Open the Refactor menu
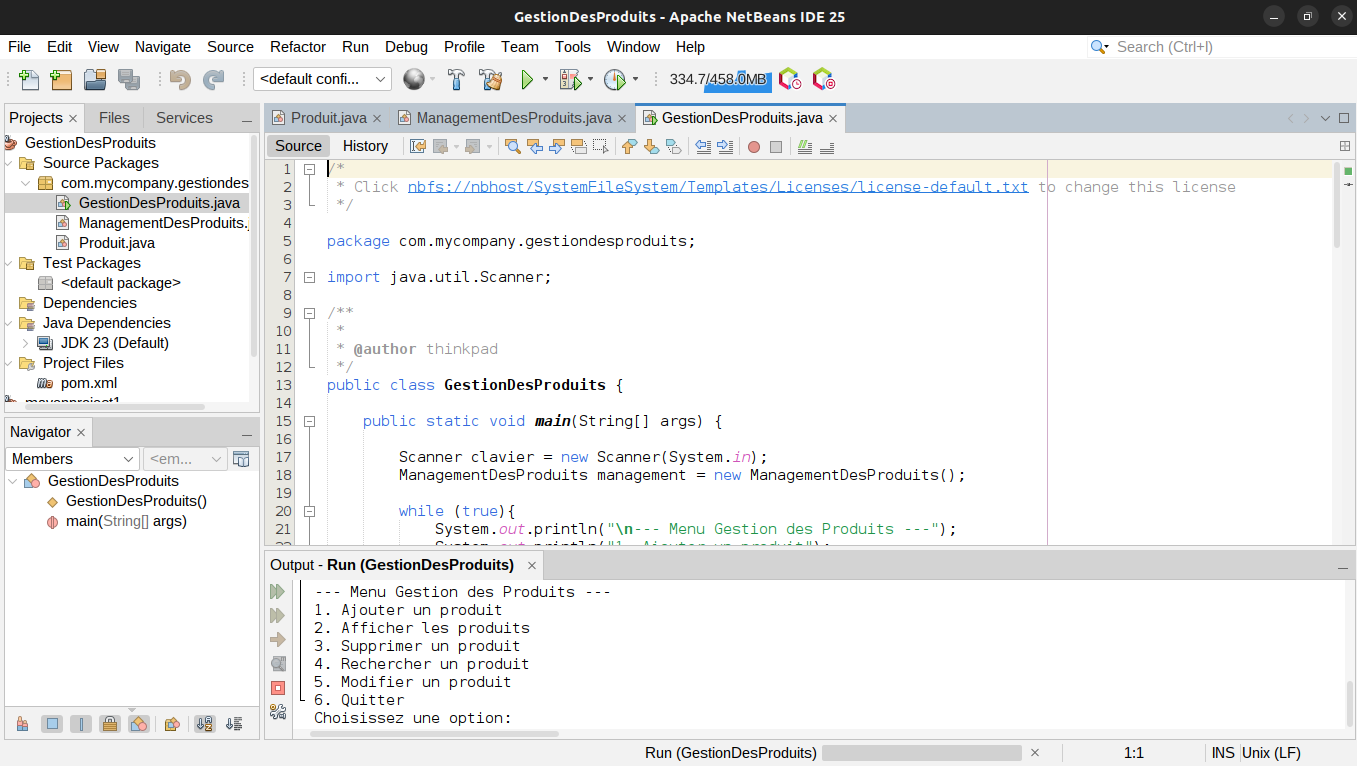This screenshot has width=1357, height=766. pos(298,47)
